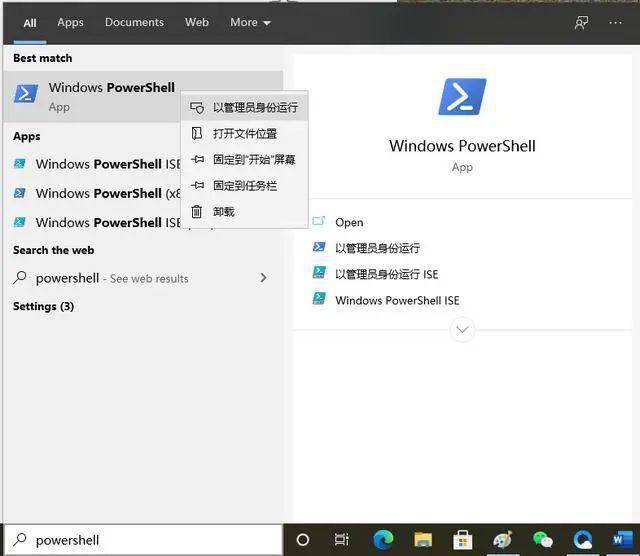Screen dimensions: 640x556
Task: Open File Explorer from the taskbar
Action: click(423, 540)
